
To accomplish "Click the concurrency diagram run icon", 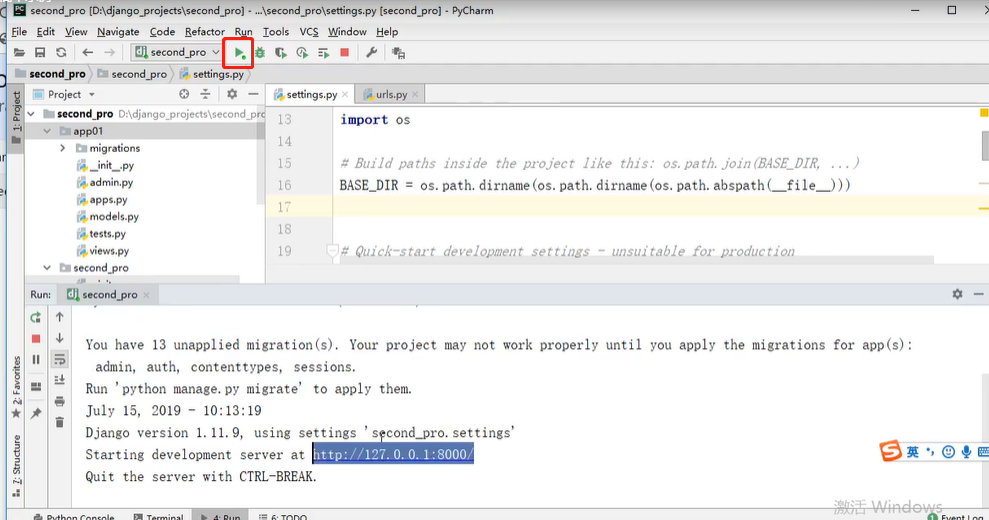I will point(324,53).
